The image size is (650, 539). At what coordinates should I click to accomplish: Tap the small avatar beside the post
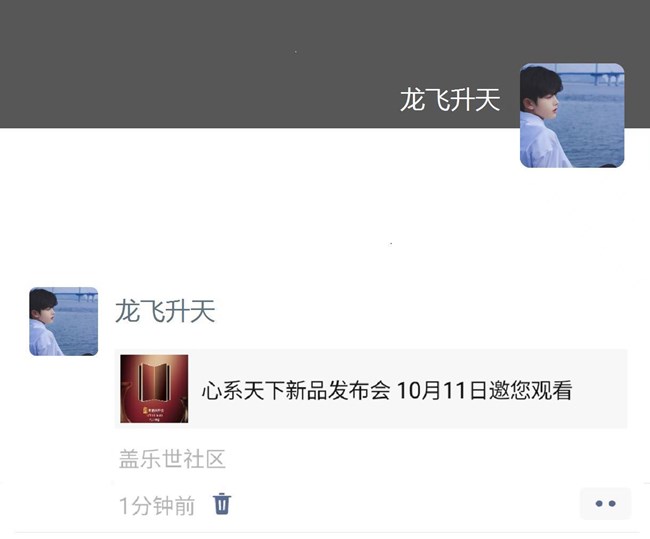click(x=63, y=321)
